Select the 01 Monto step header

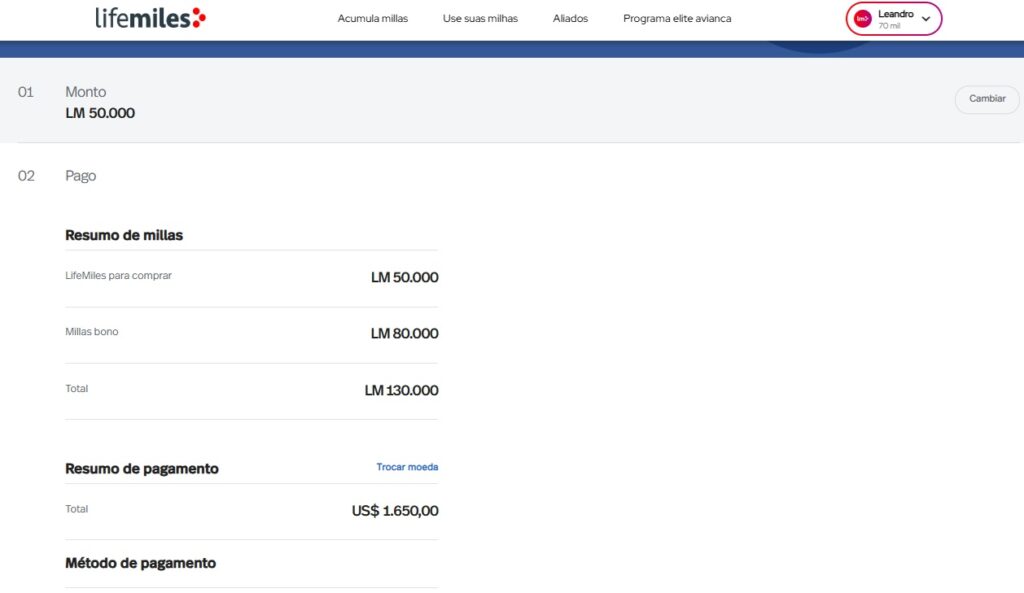(85, 92)
